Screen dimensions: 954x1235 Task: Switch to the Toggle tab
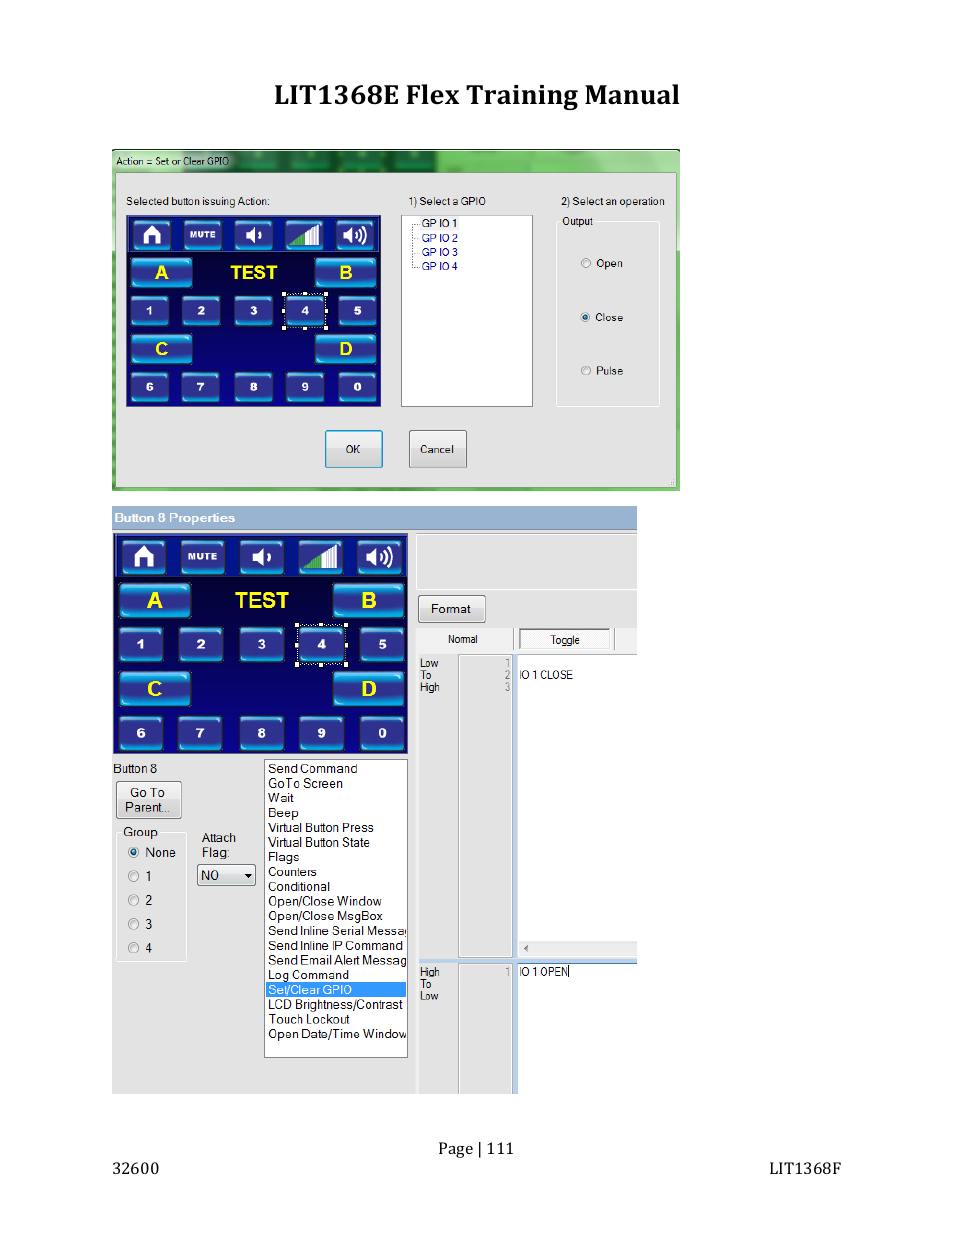point(563,639)
